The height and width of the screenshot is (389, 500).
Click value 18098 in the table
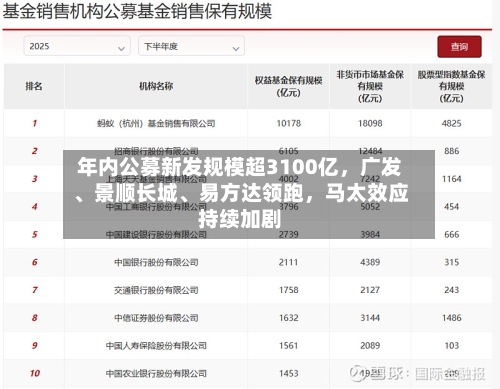(x=370, y=124)
